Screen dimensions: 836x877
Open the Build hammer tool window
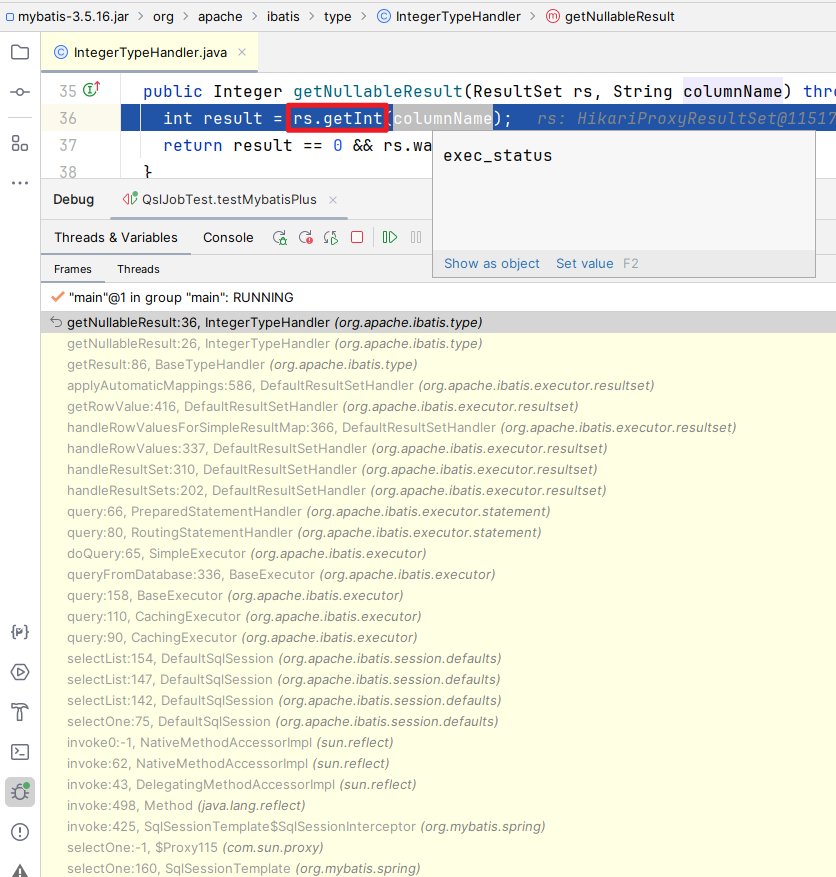pos(20,712)
